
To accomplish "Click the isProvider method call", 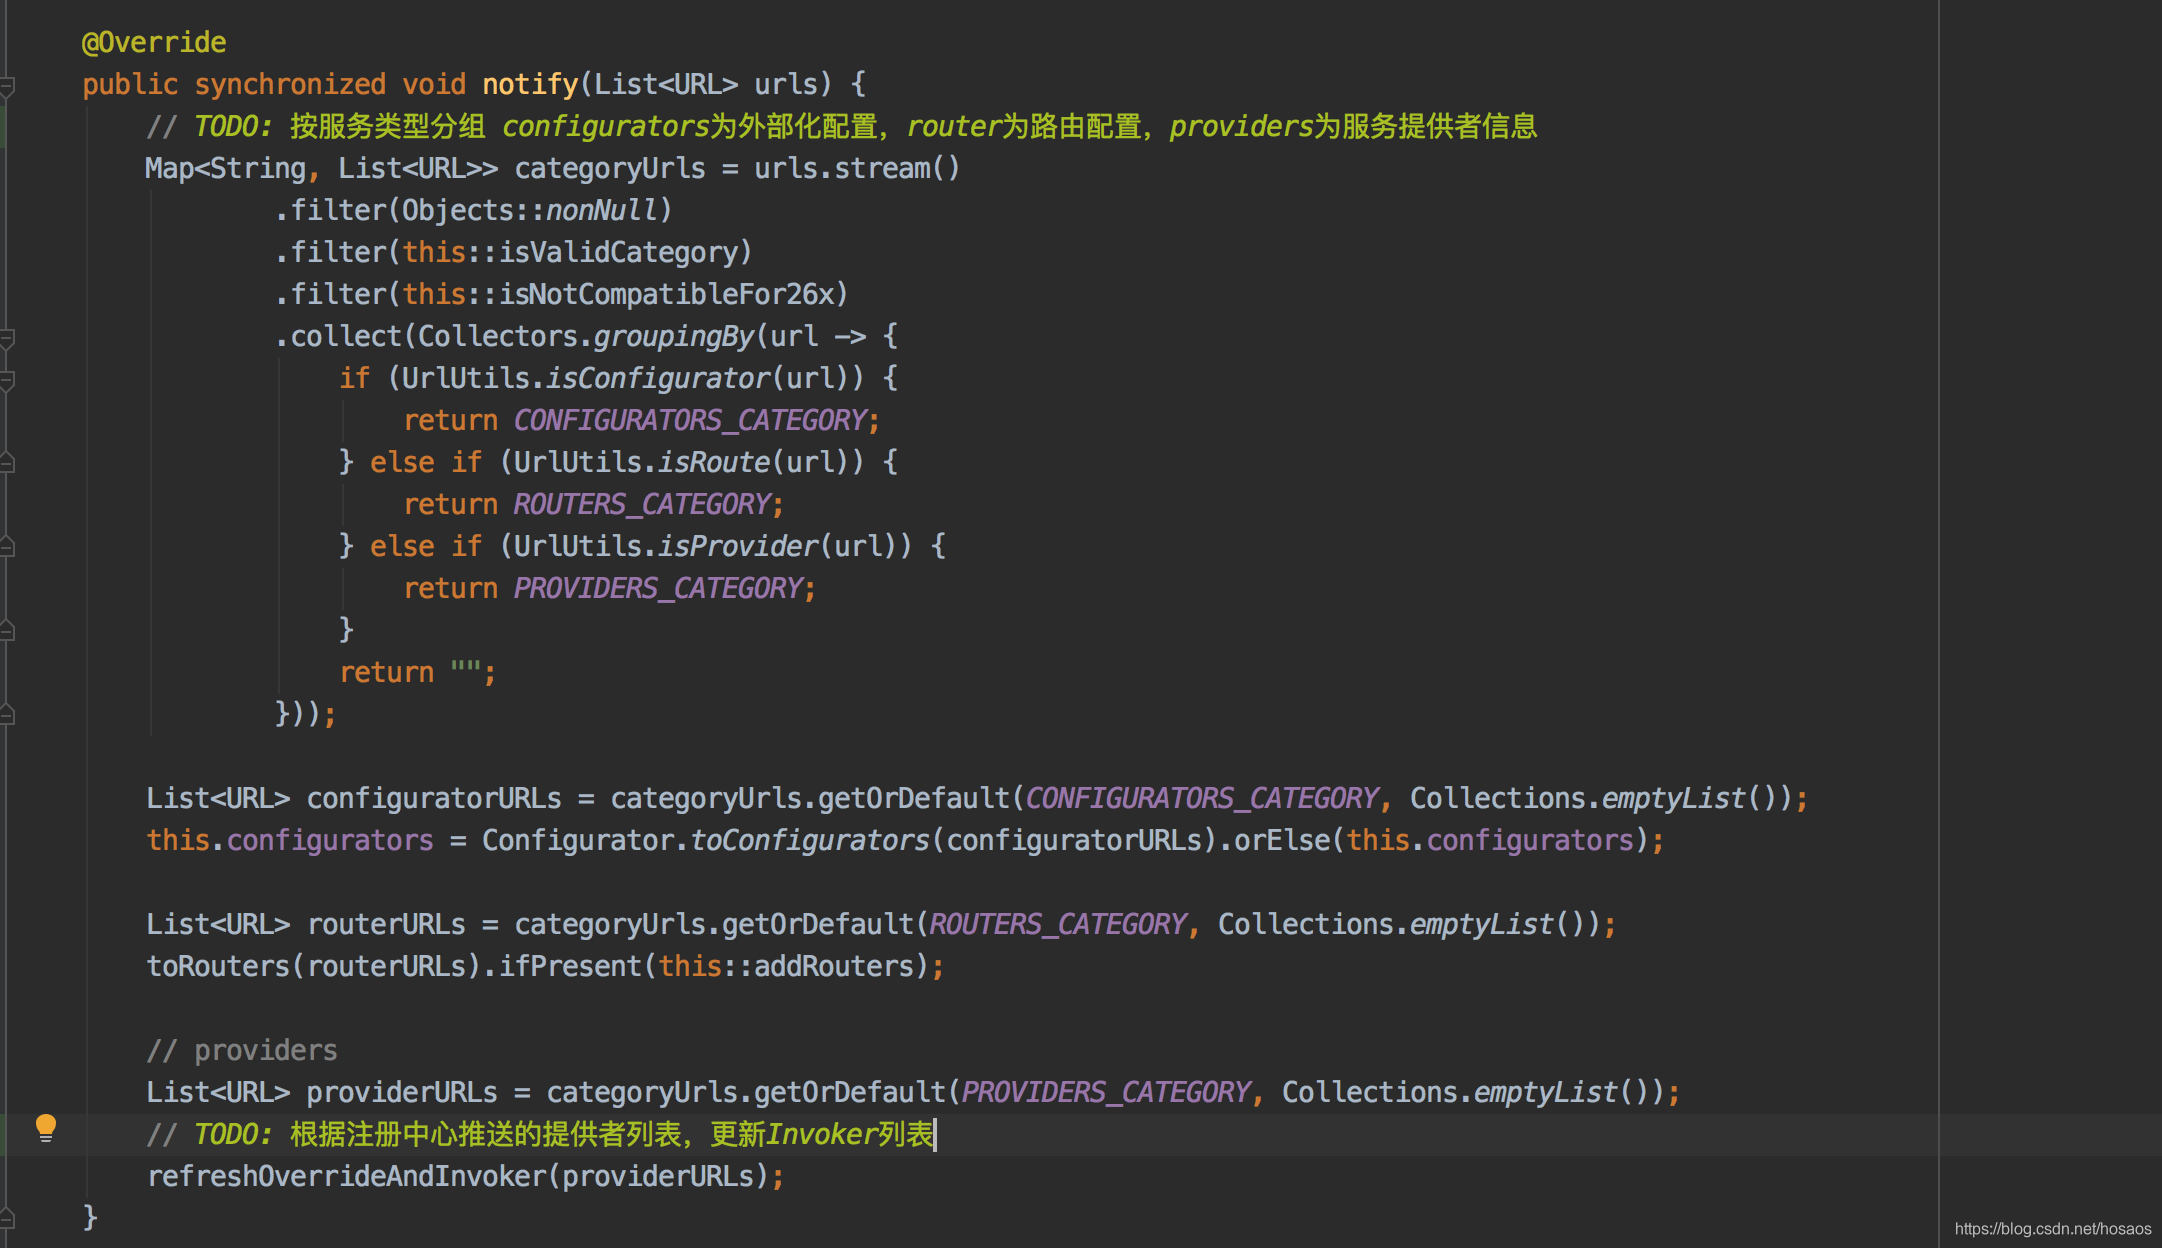I will pos(738,547).
